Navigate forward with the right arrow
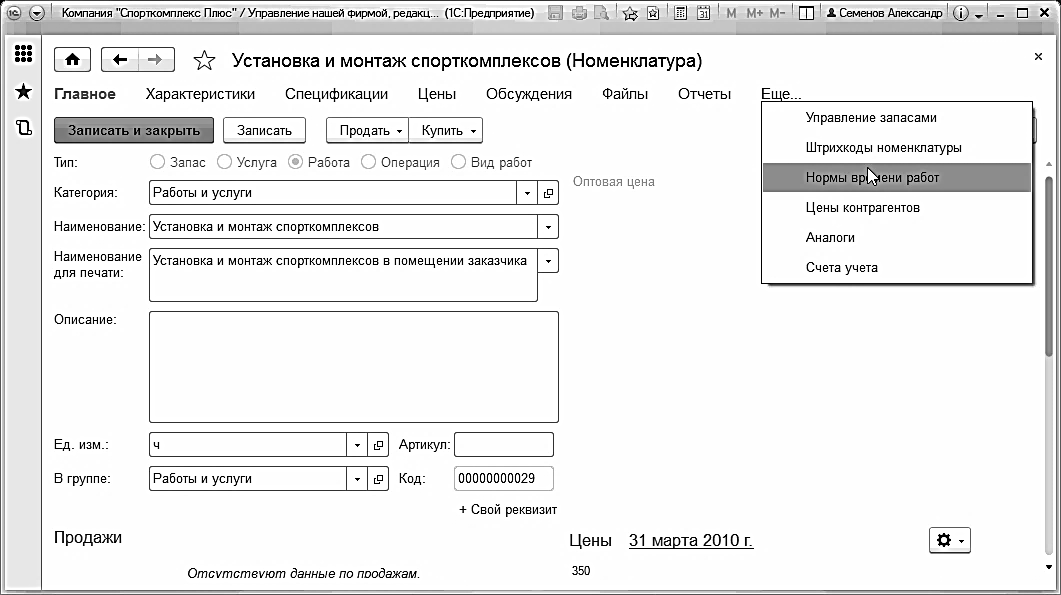This screenshot has width=1061, height=595. (x=156, y=60)
